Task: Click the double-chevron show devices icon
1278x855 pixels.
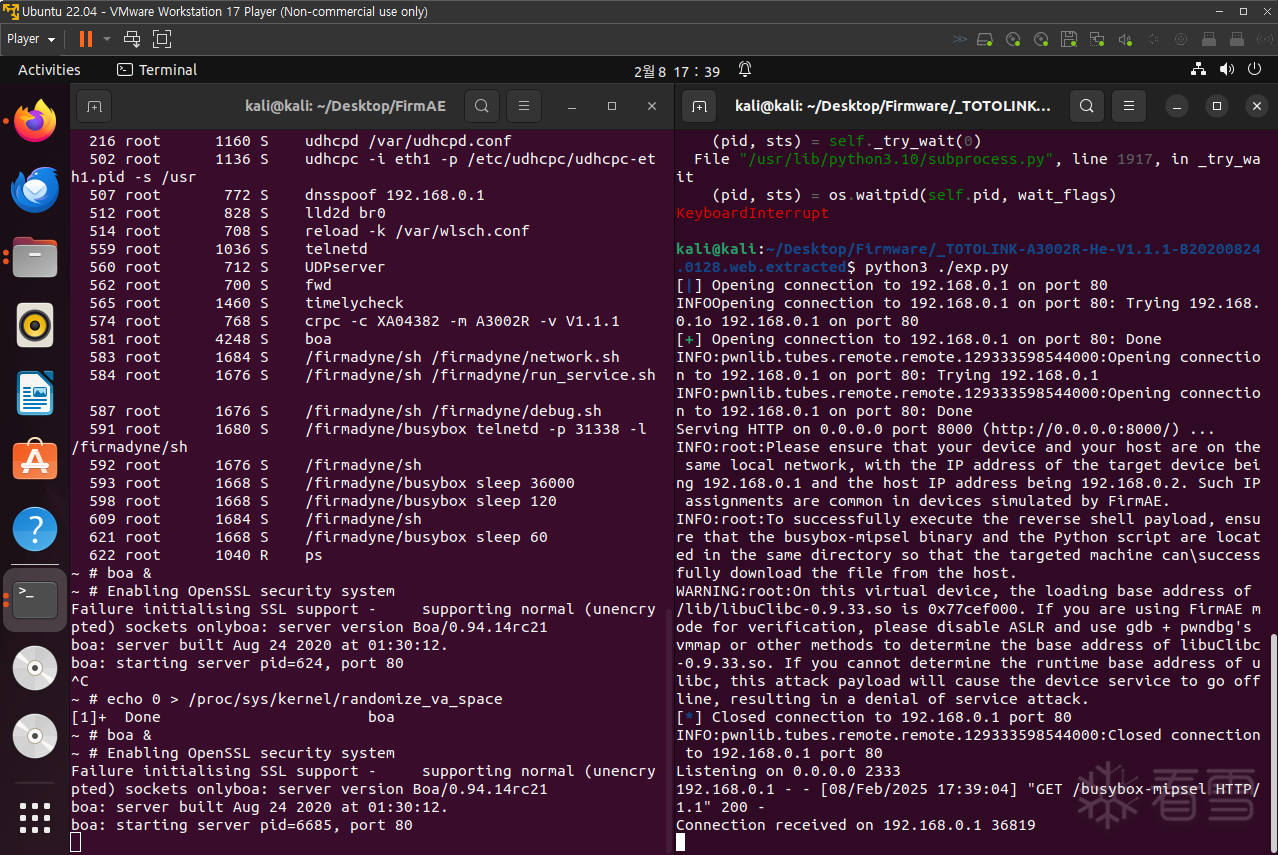Action: click(960, 39)
